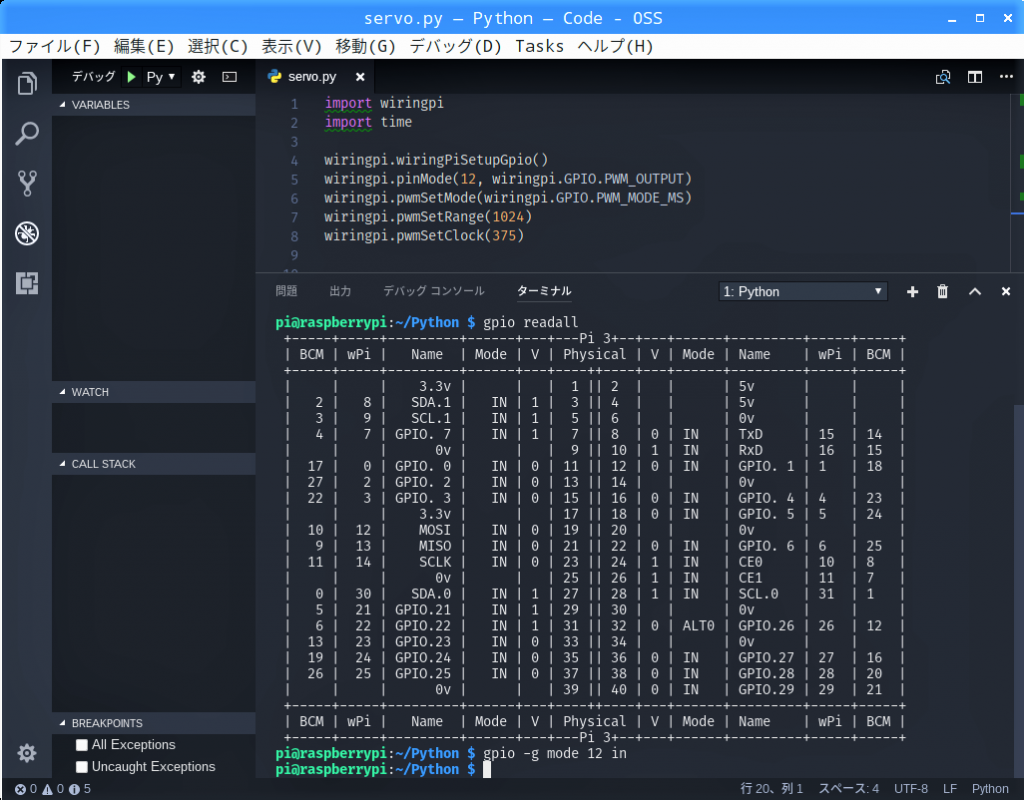The image size is (1024, 800).
Task: Click the Python language mode in status bar
Action: click(990, 789)
